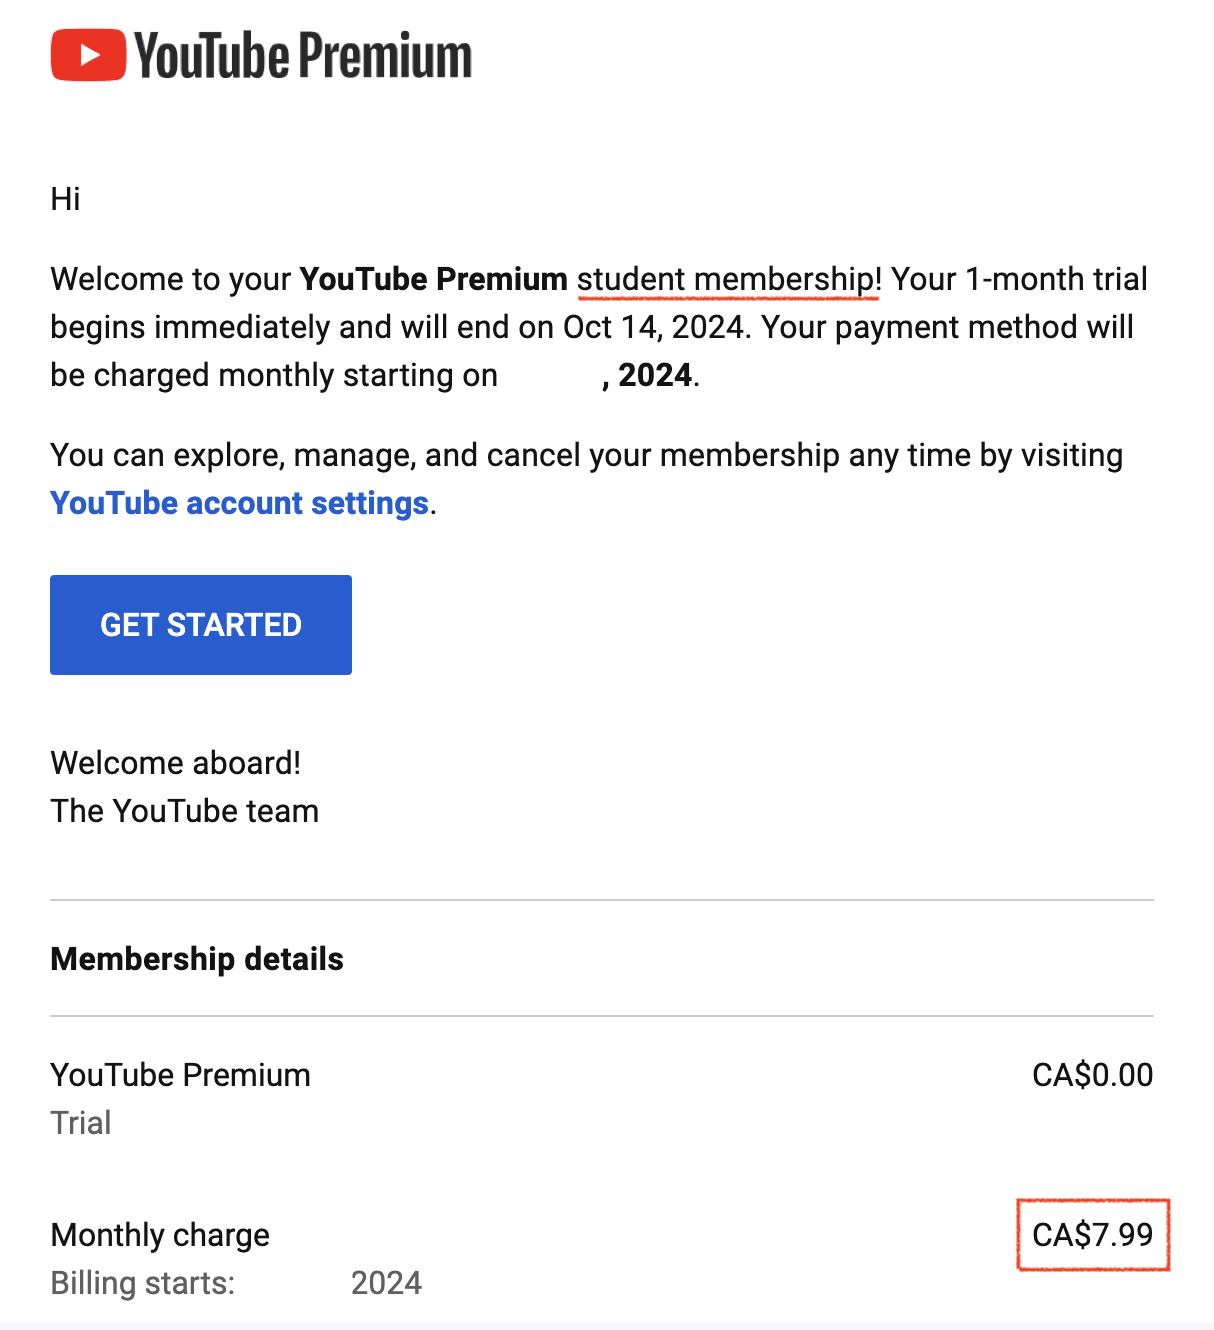This screenshot has height=1330, width=1214.
Task: Select the boxed CA$7.99 monthly price
Action: 1093,1235
